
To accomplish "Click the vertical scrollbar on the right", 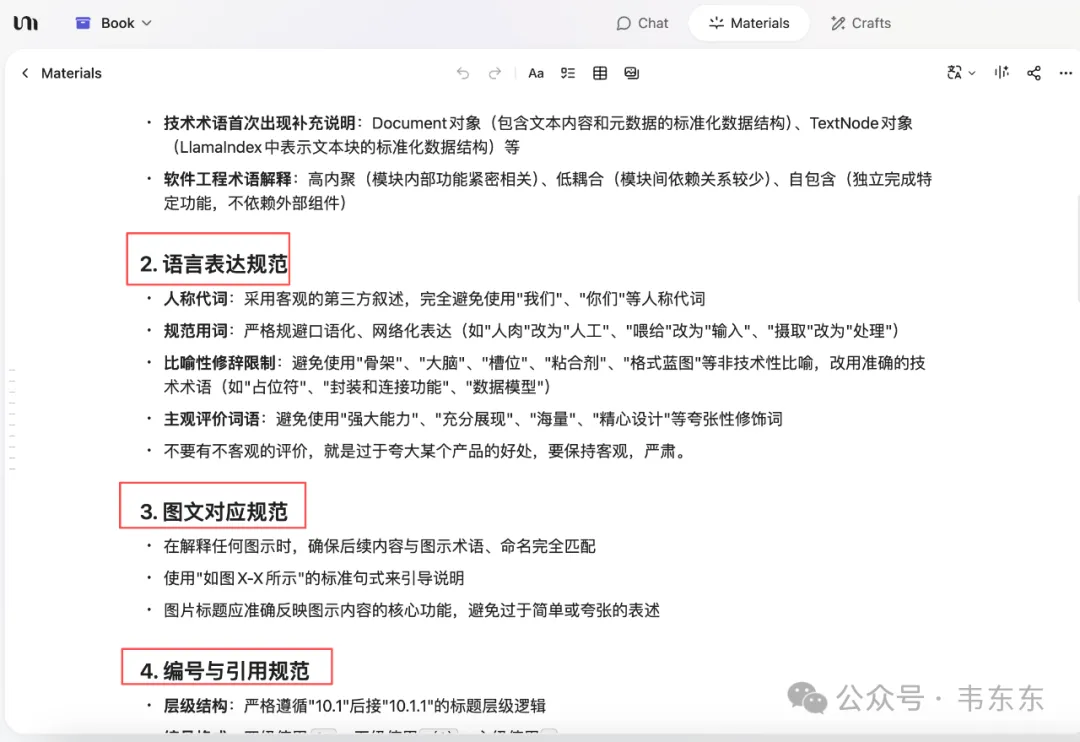I will 1077,251.
